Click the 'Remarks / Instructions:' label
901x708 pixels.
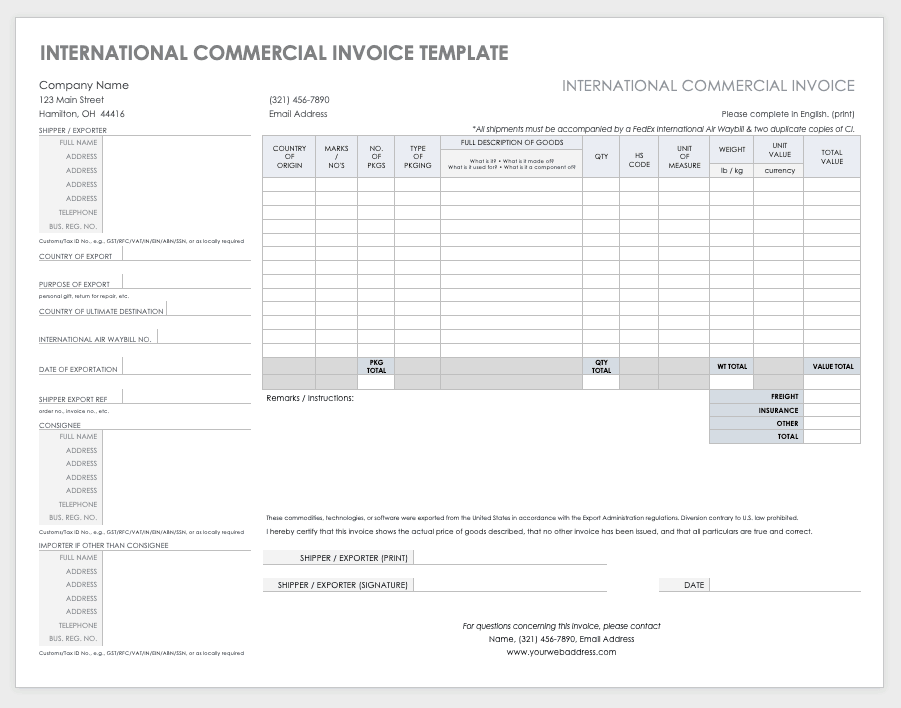310,398
